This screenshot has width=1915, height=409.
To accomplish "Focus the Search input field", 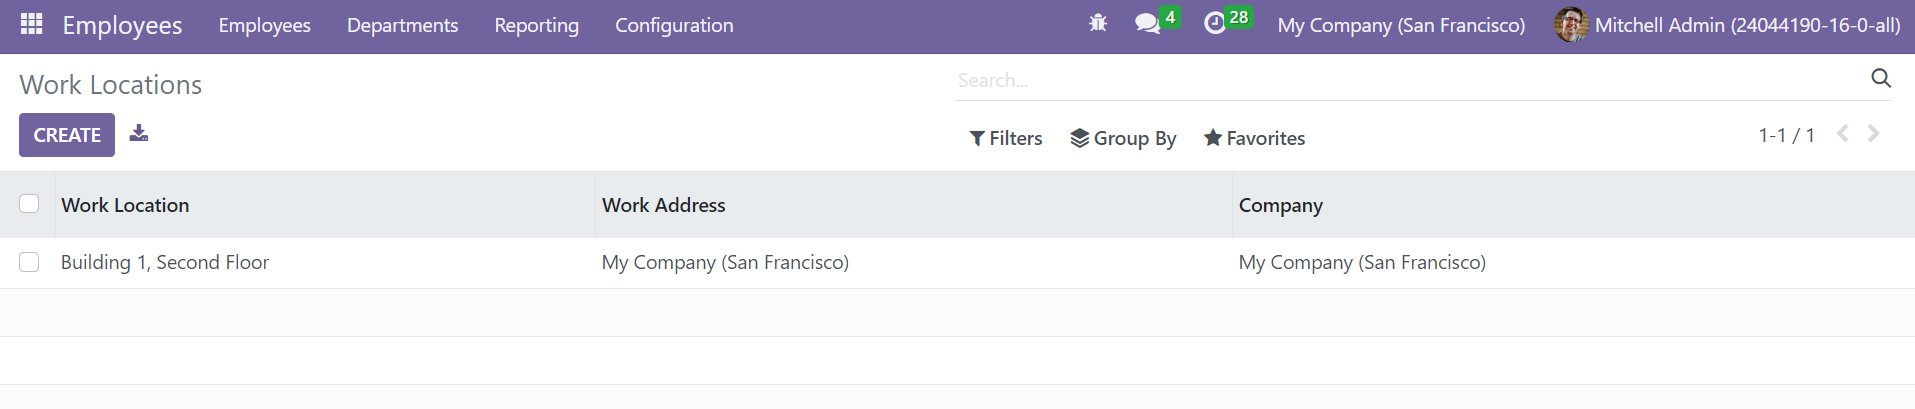I will [x=1408, y=80].
